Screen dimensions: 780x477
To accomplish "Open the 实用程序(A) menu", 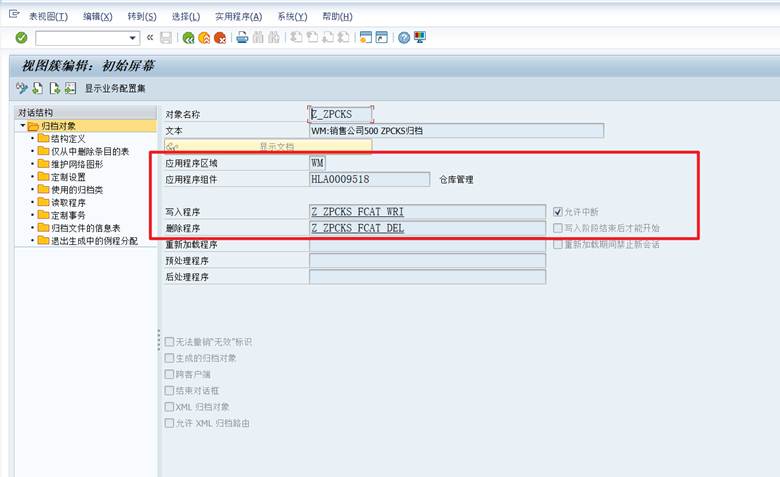I will click(x=238, y=17).
